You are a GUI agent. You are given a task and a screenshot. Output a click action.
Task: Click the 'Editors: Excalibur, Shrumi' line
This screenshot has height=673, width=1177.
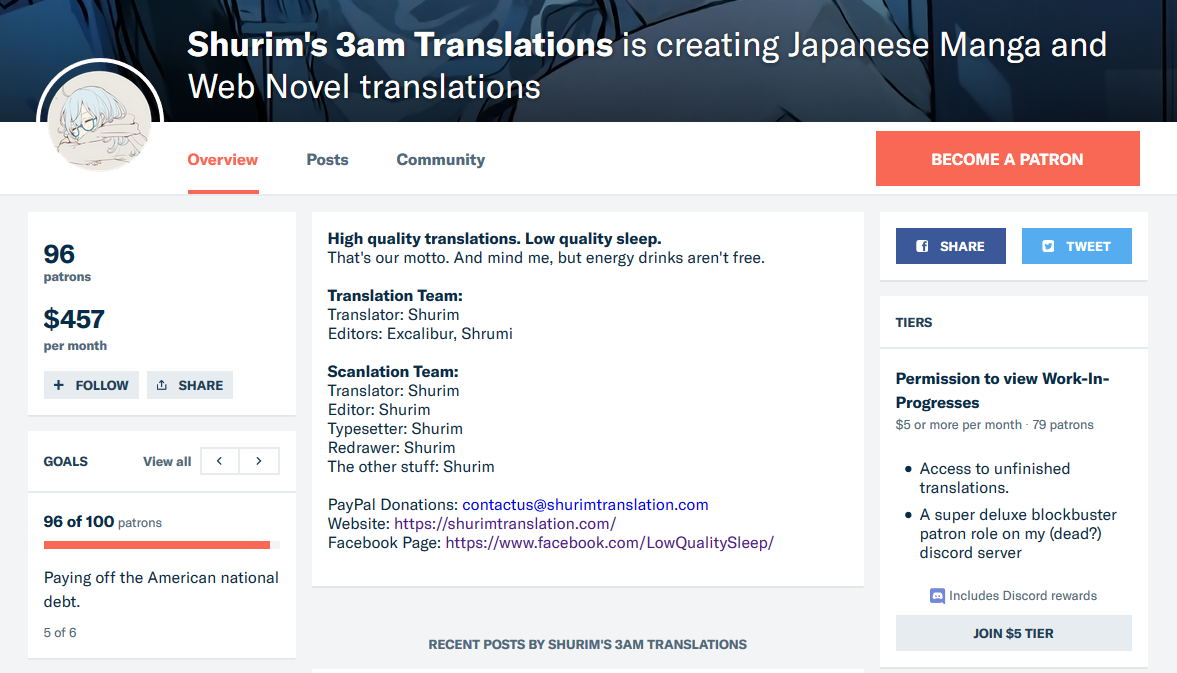[x=420, y=334]
